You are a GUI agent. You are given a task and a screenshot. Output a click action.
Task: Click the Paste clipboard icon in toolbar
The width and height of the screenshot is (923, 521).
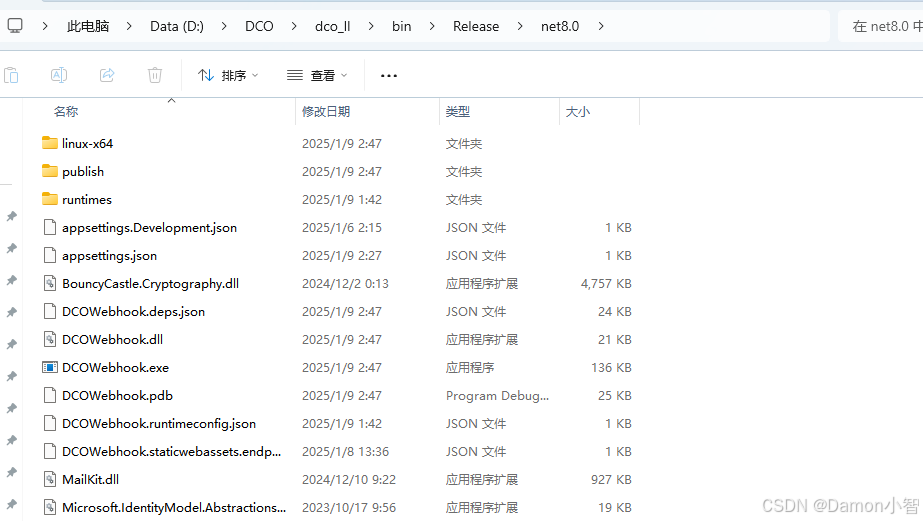click(x=11, y=75)
